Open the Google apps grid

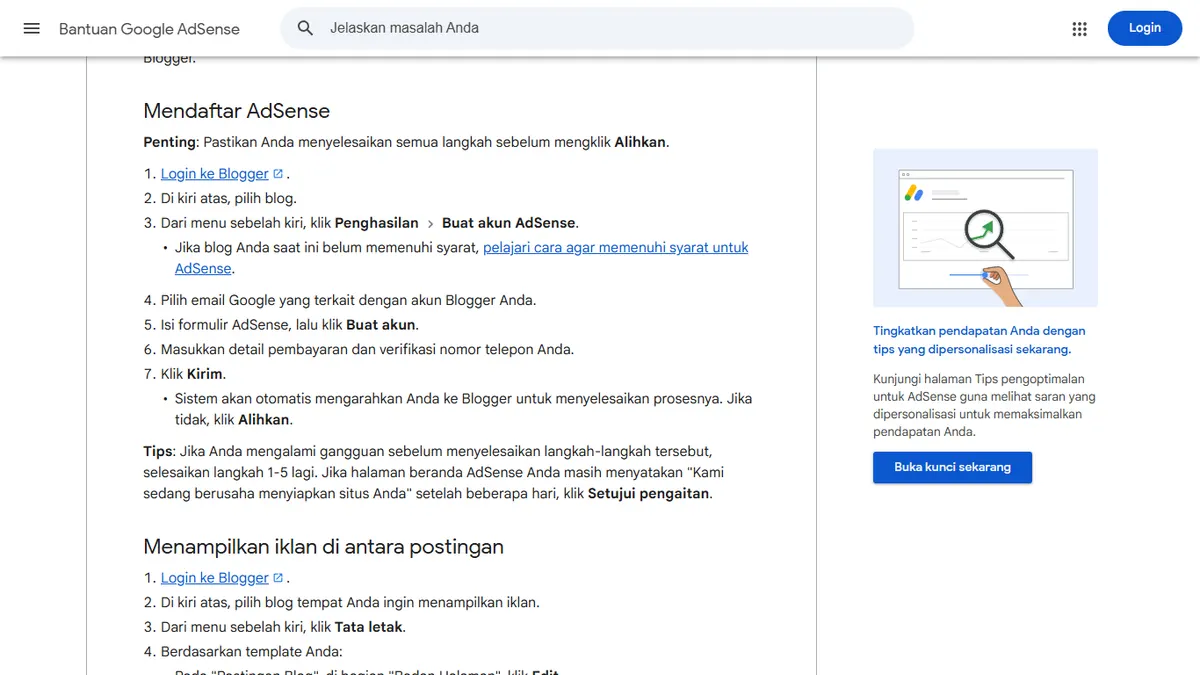point(1079,28)
